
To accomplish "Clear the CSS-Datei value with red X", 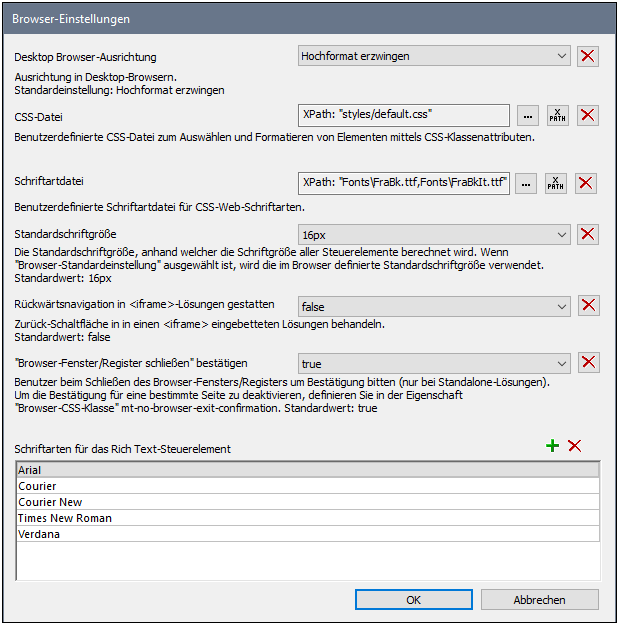I will click(589, 115).
